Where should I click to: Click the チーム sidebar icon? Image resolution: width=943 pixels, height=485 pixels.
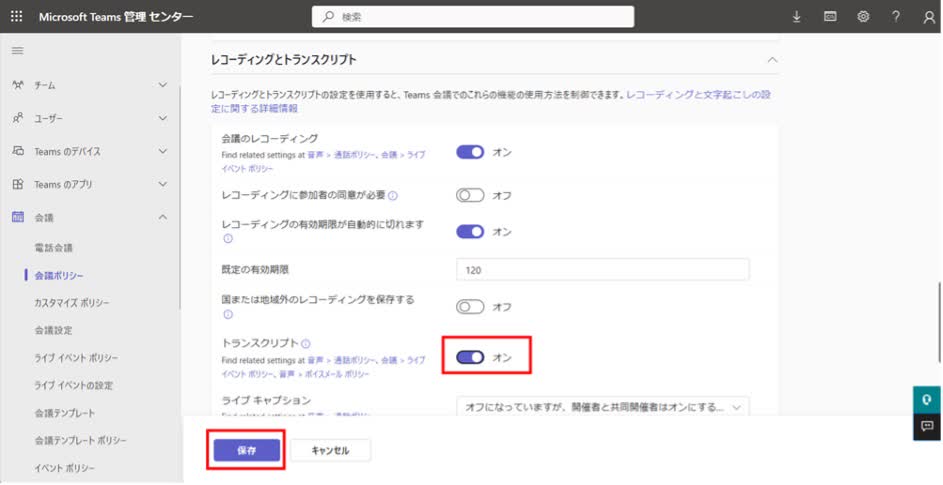pyautogui.click(x=18, y=85)
